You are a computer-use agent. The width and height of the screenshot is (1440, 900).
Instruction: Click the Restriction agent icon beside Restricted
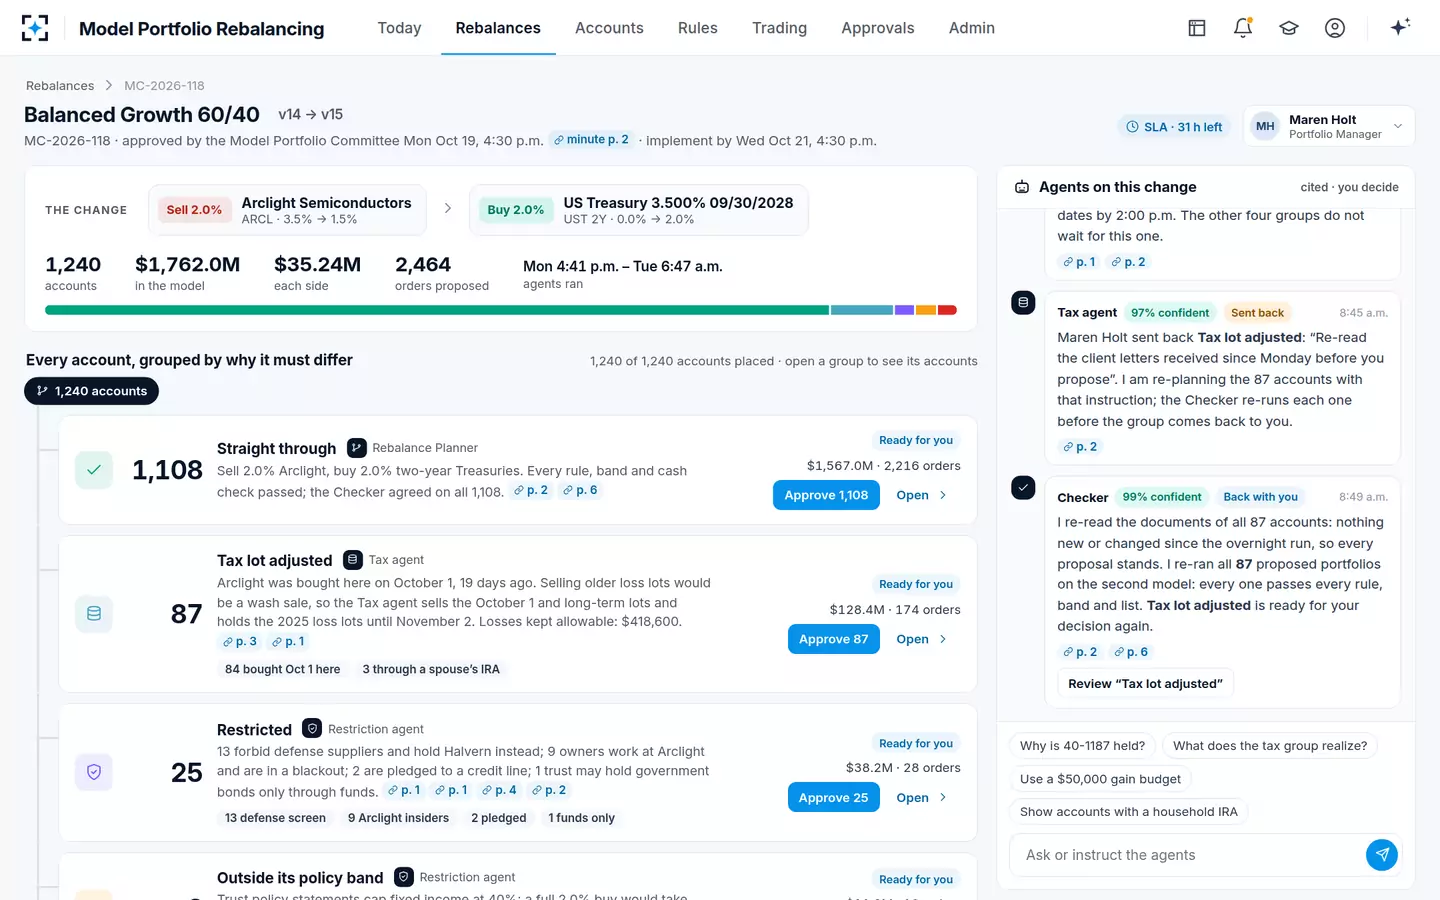[312, 729]
